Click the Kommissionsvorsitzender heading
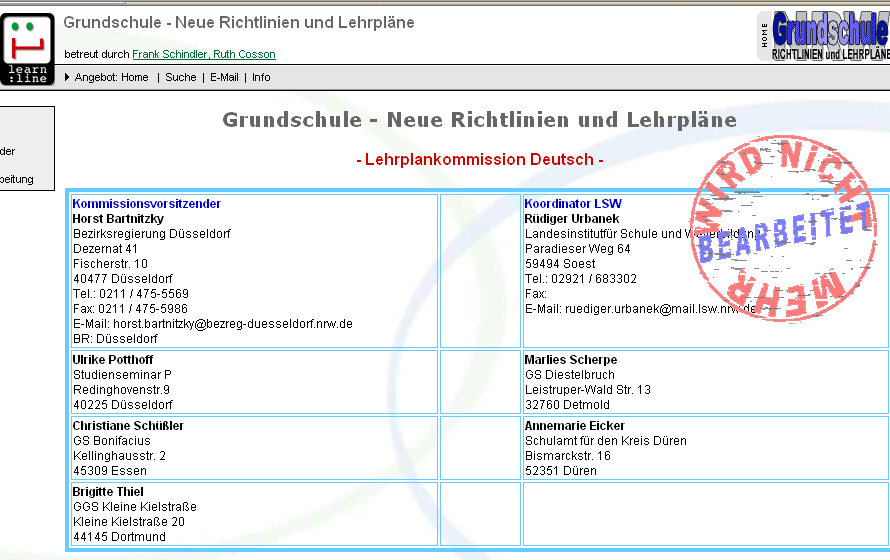The height and width of the screenshot is (560, 890). [x=147, y=204]
